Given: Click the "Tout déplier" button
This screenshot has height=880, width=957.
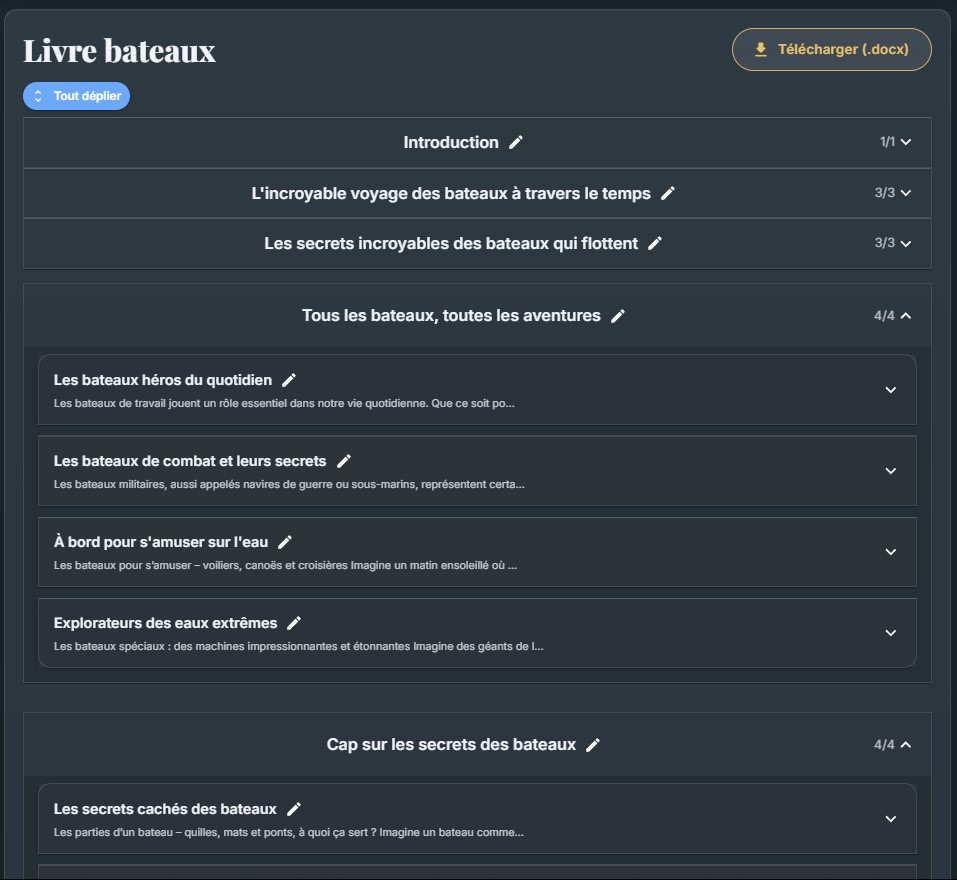Looking at the screenshot, I should [77, 96].
